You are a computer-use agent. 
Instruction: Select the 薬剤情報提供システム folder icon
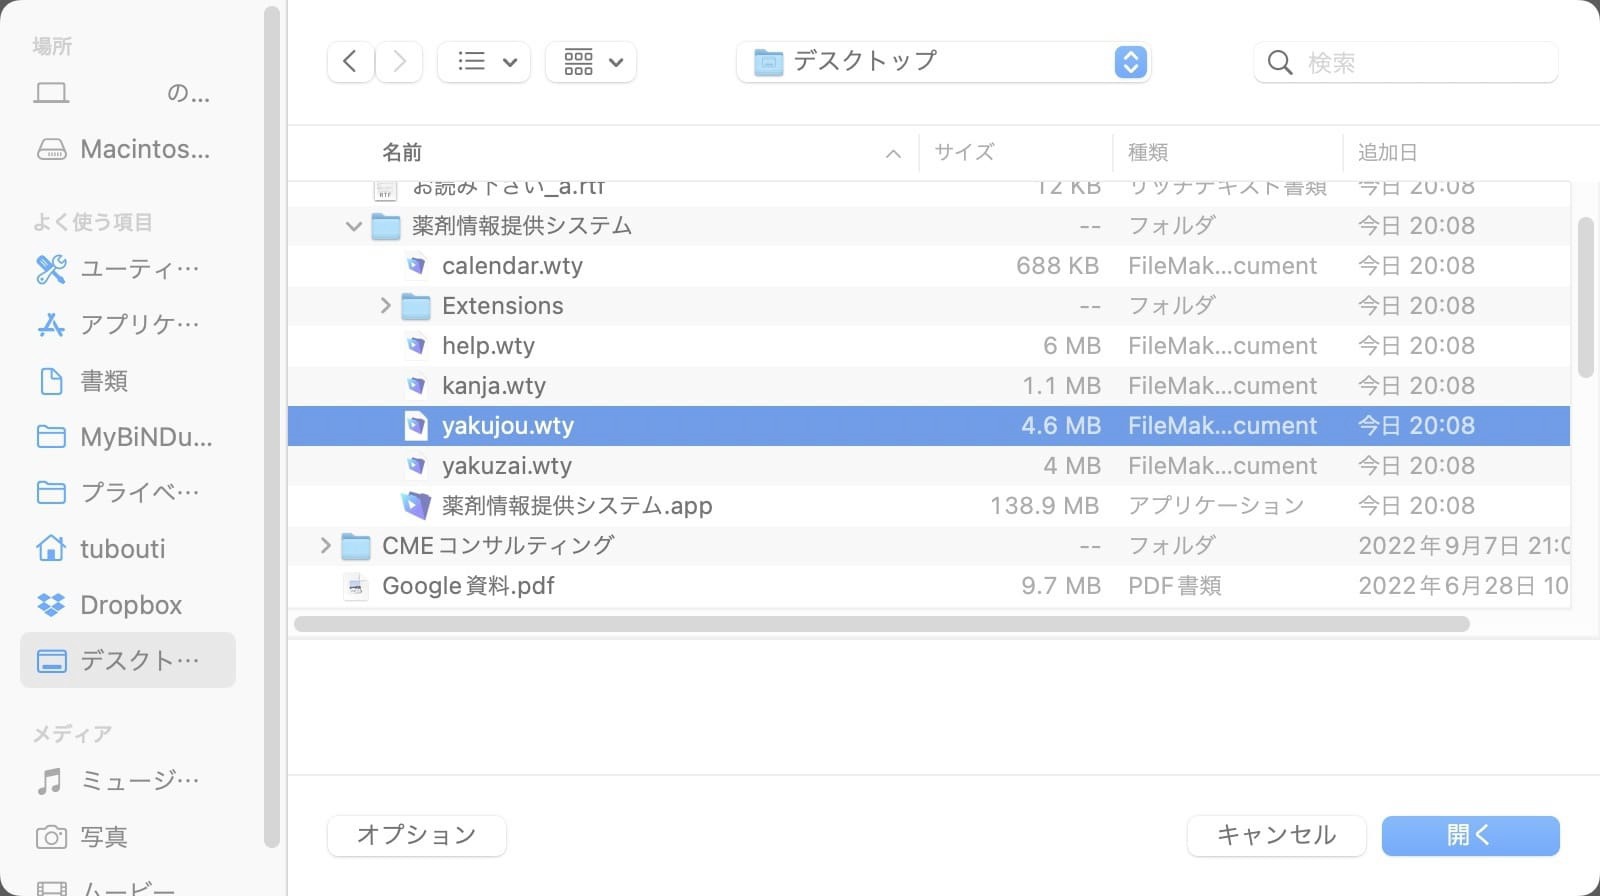(x=386, y=226)
